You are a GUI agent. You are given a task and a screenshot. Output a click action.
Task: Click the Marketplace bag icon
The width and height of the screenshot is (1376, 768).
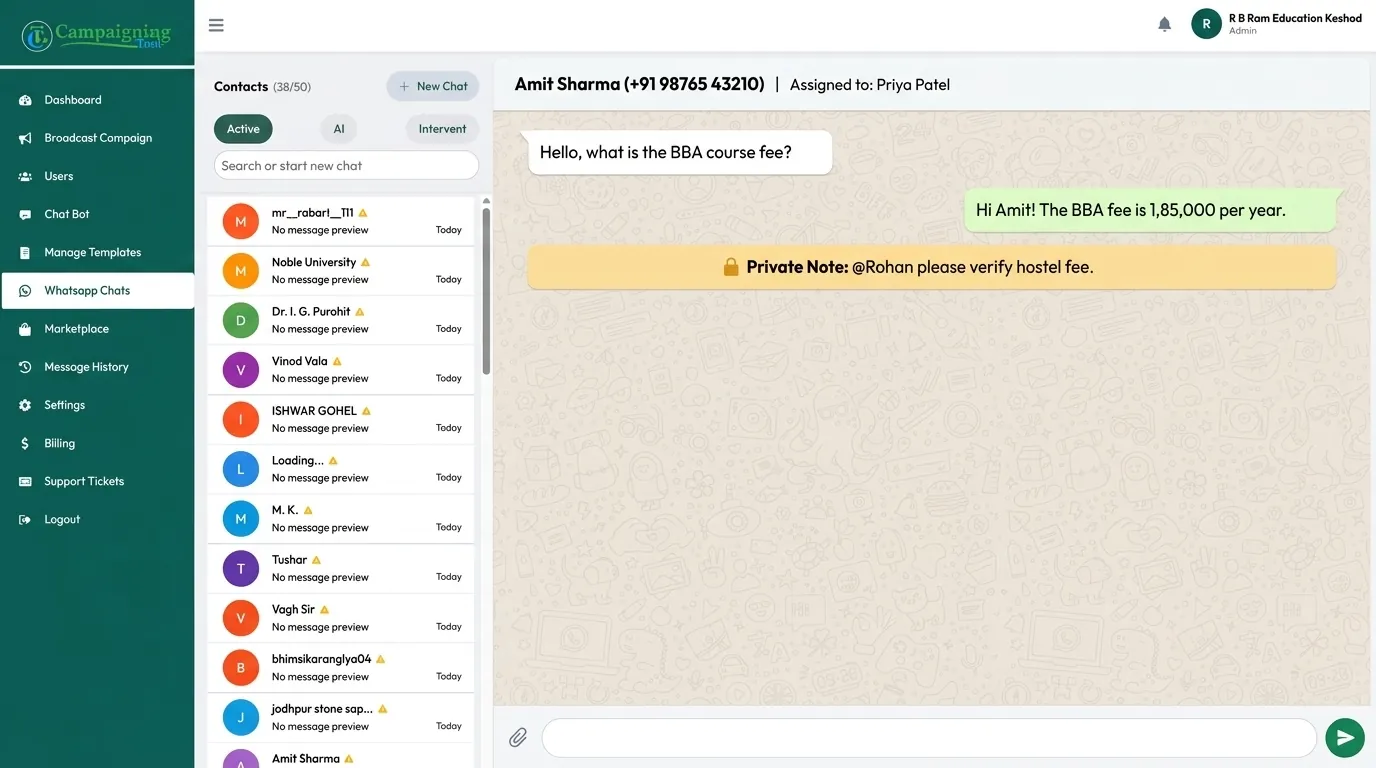(x=25, y=329)
